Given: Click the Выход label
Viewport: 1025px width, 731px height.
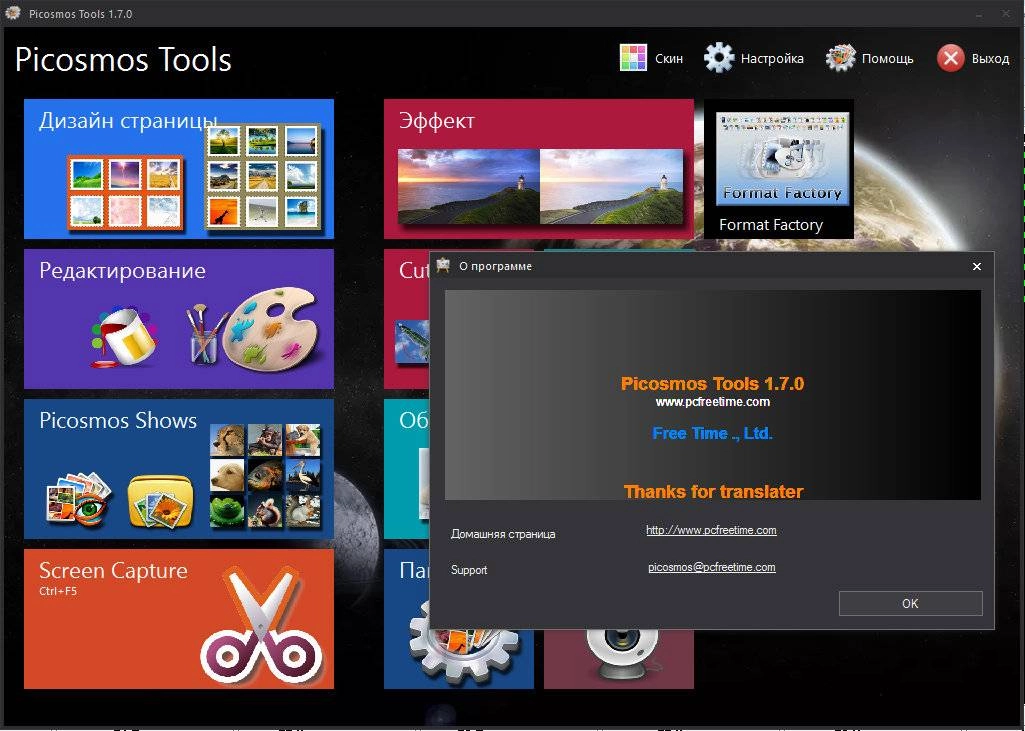Looking at the screenshot, I should click(x=990, y=59).
